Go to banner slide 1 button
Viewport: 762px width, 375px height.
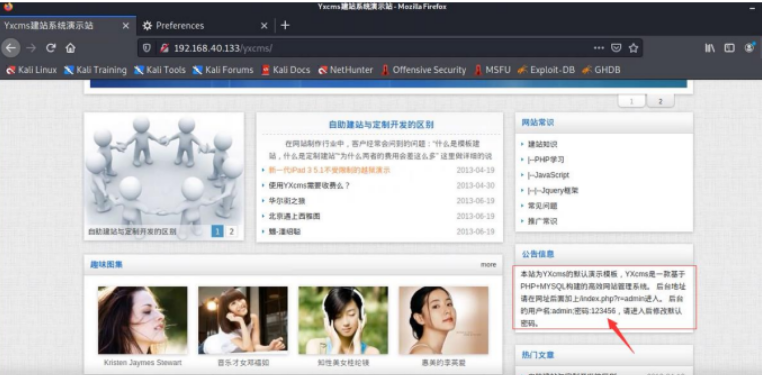point(631,101)
